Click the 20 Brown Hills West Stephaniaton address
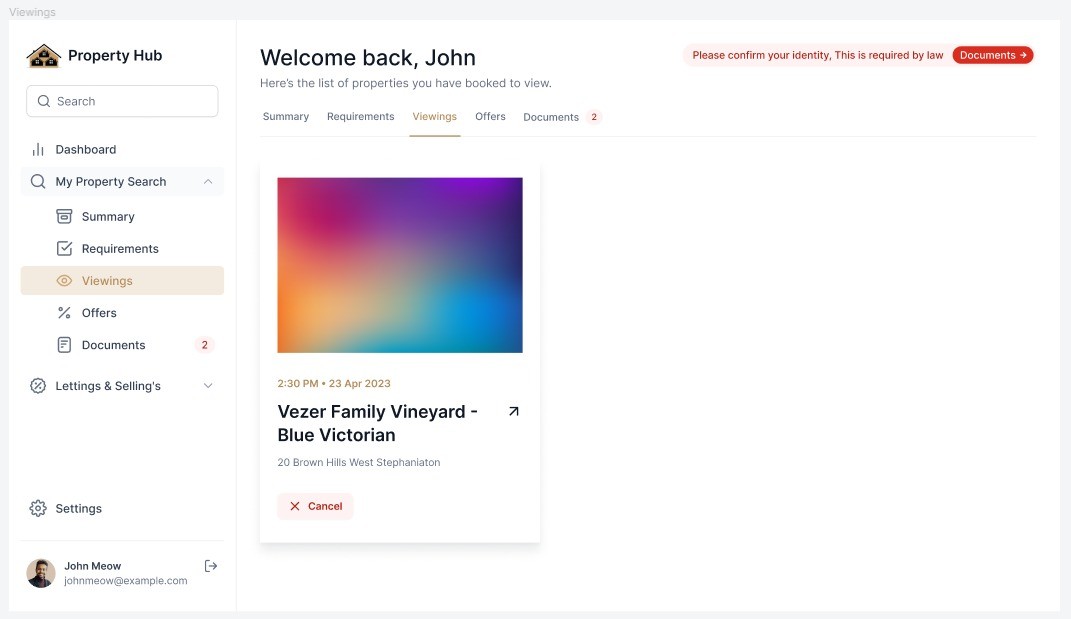Image resolution: width=1071 pixels, height=619 pixels. point(359,463)
